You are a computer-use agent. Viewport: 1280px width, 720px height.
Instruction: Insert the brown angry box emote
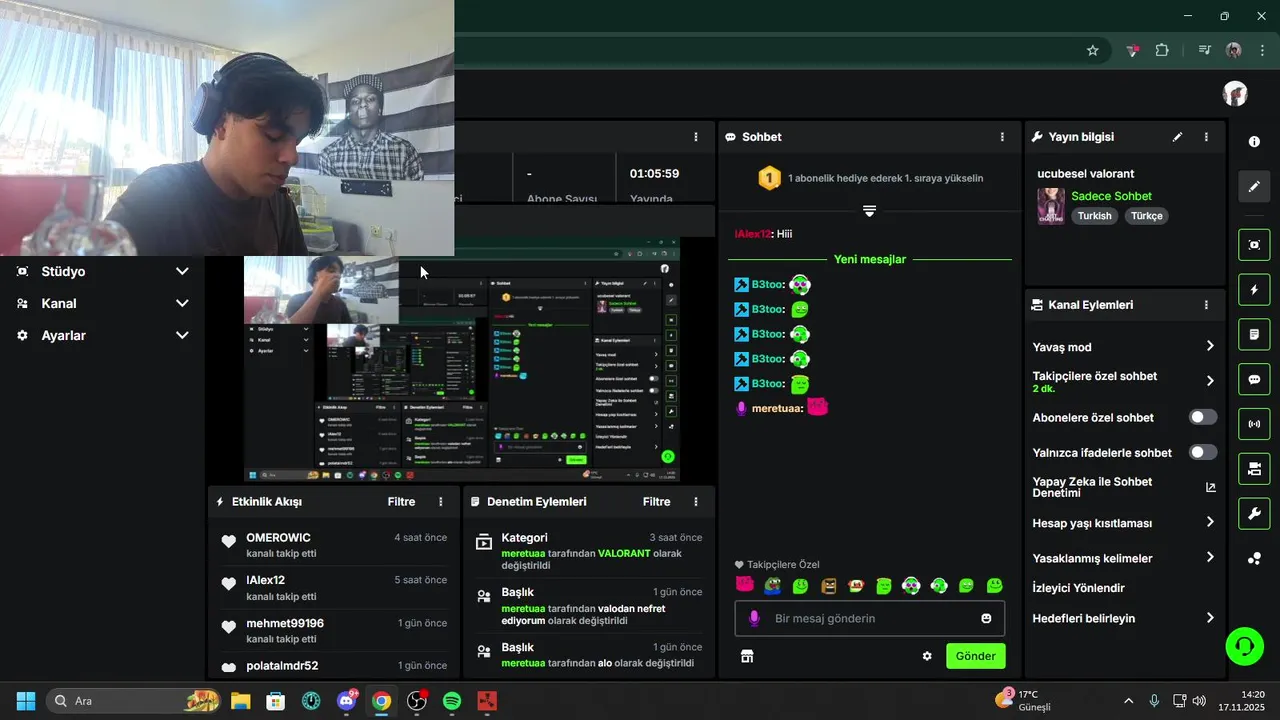828,585
